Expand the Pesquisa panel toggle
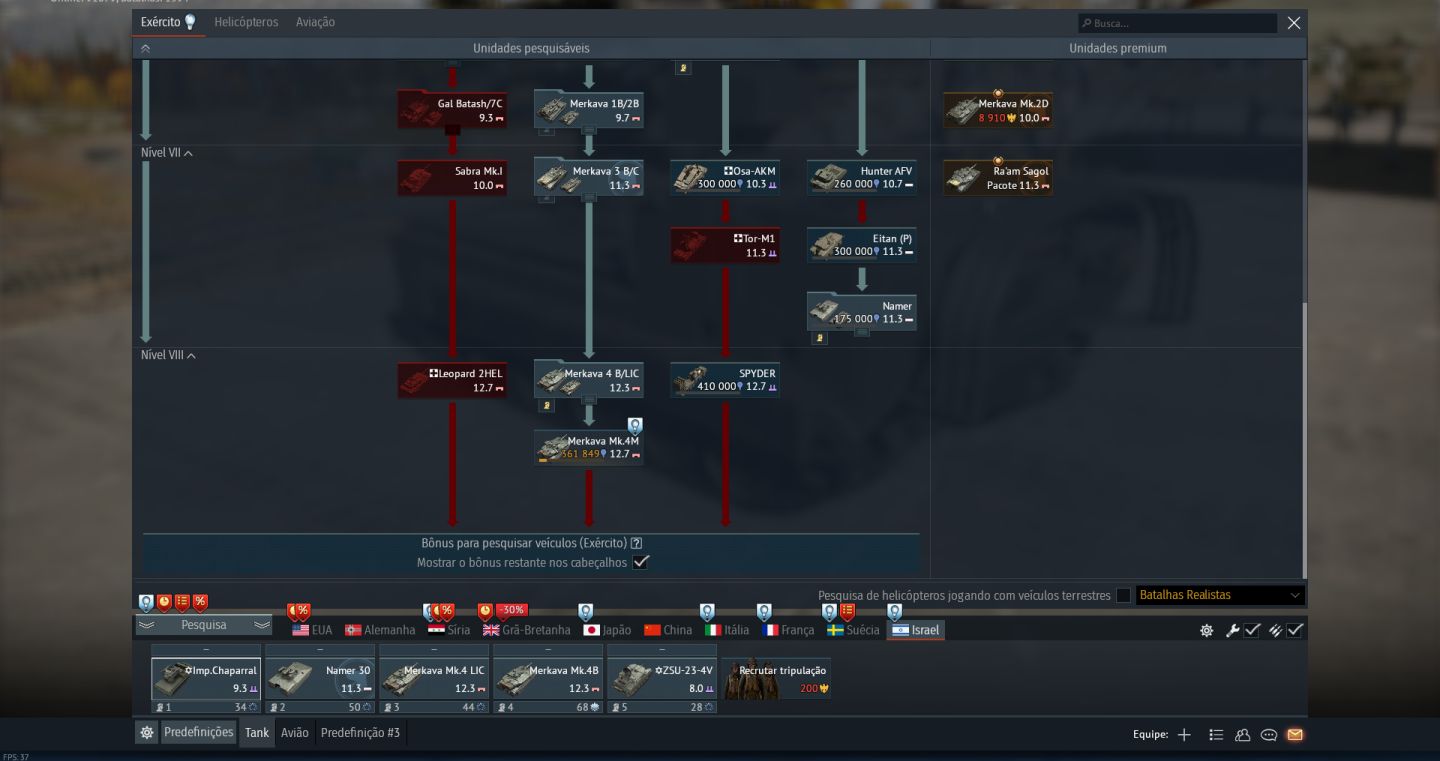1440x761 pixels. pyautogui.click(x=204, y=625)
